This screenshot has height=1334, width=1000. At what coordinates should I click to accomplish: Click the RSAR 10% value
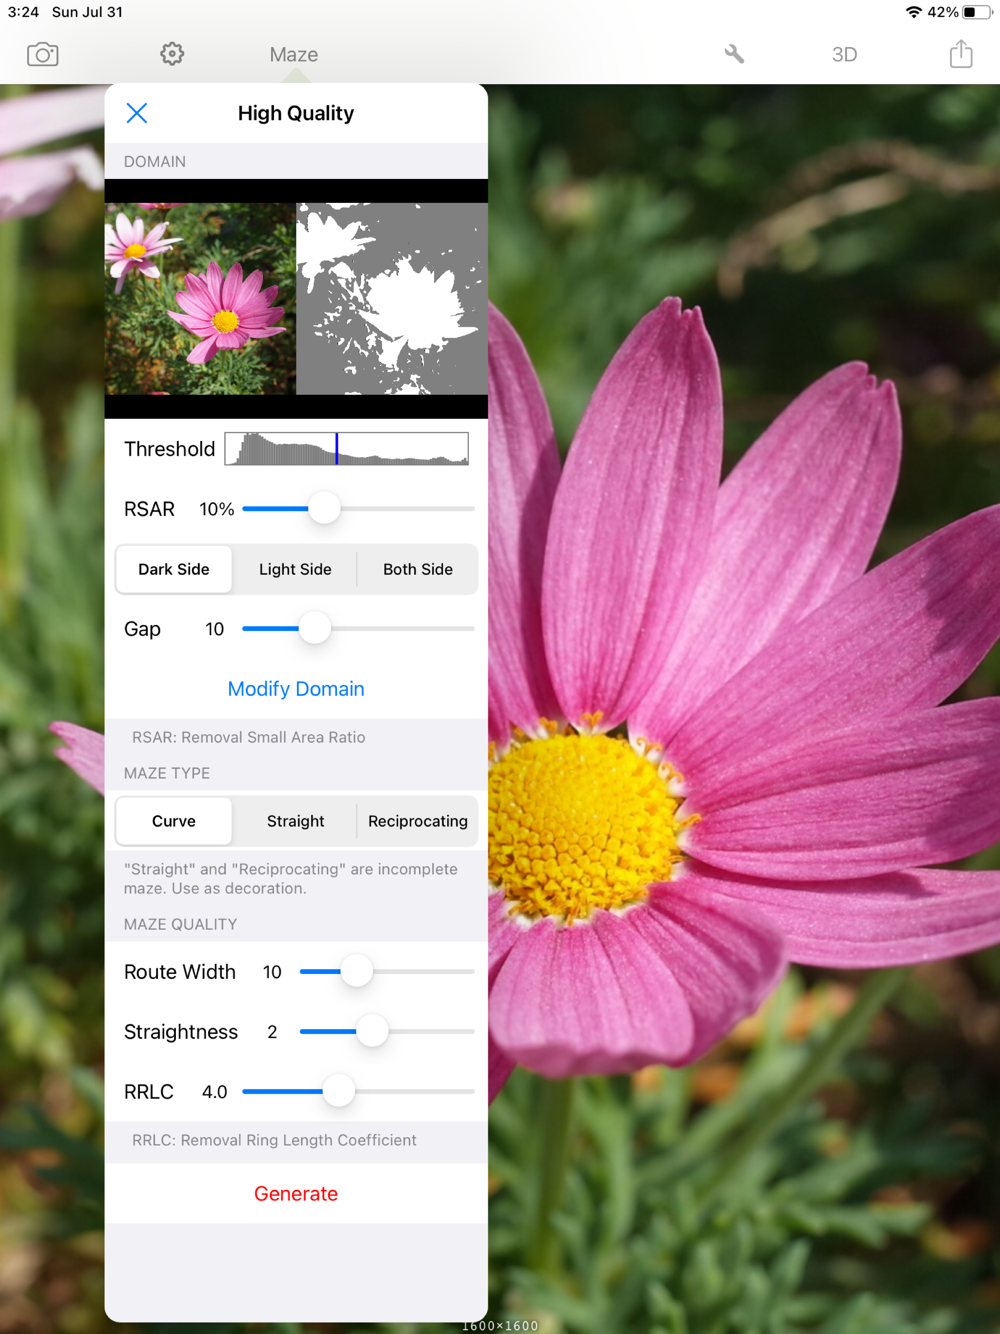(217, 509)
